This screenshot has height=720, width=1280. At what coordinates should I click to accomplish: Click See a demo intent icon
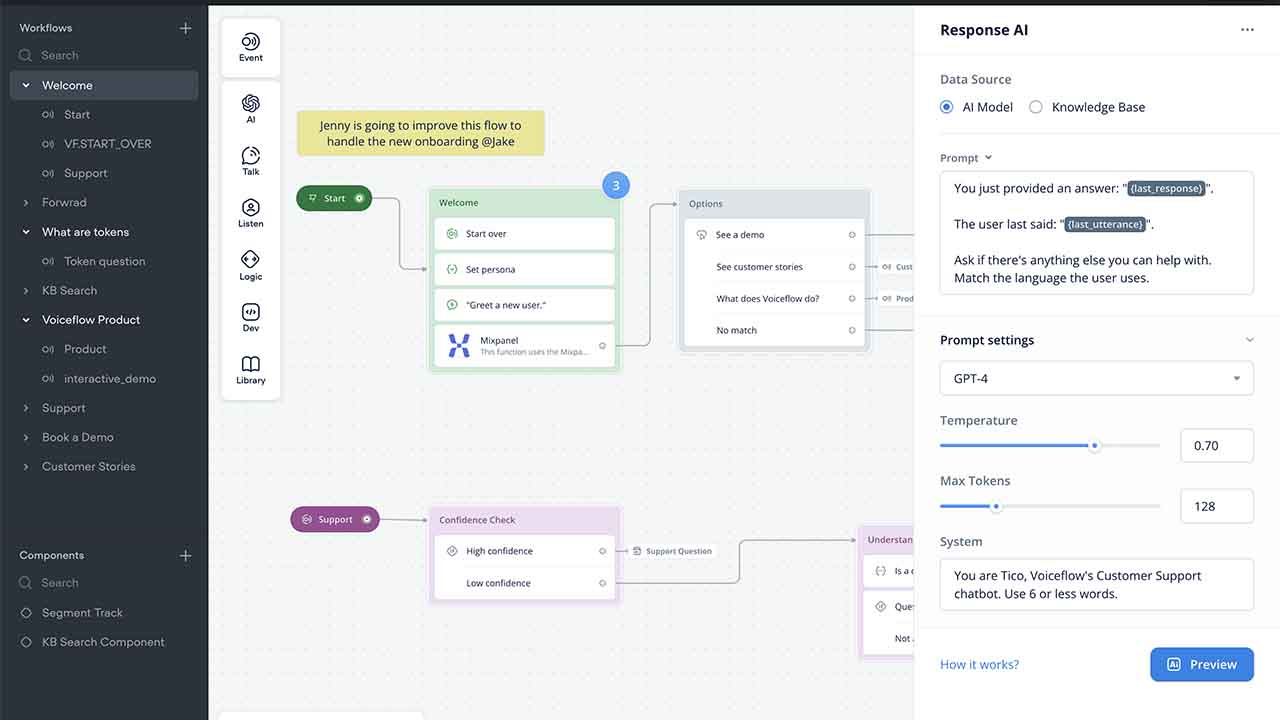coord(702,235)
